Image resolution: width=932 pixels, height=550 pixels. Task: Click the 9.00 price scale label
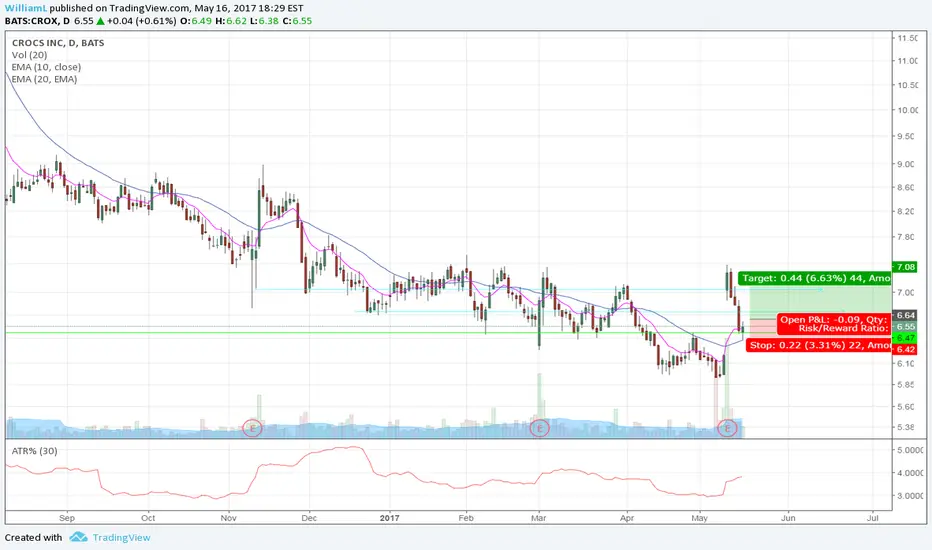906,164
